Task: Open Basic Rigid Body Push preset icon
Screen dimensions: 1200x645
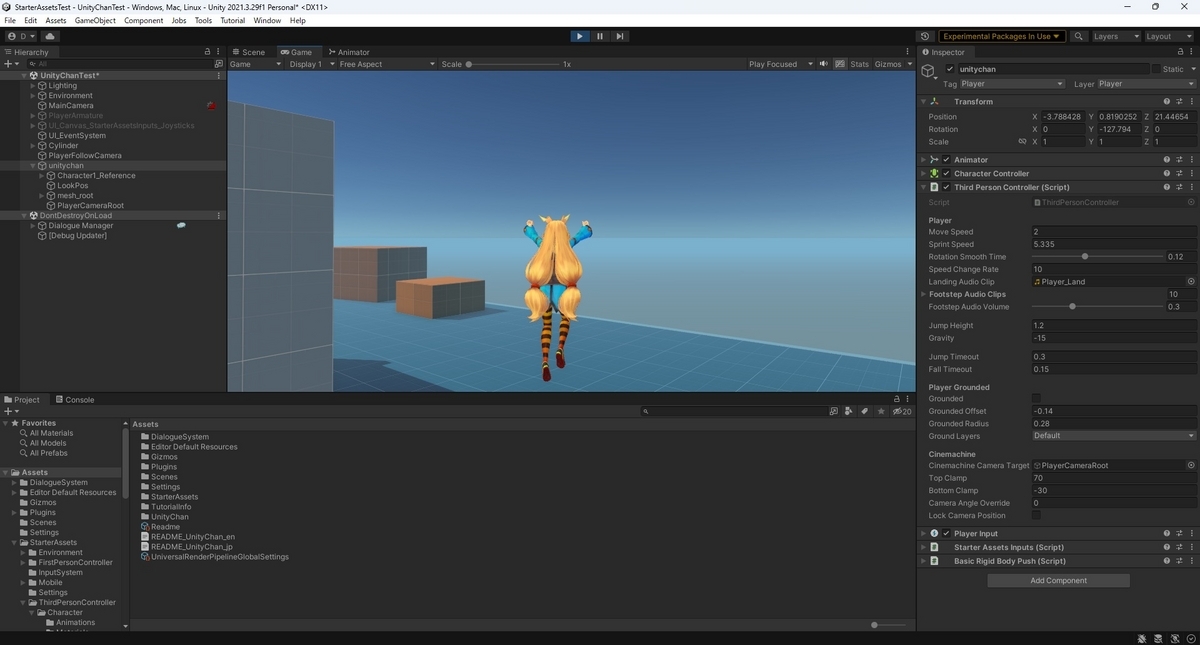Action: point(1179,561)
